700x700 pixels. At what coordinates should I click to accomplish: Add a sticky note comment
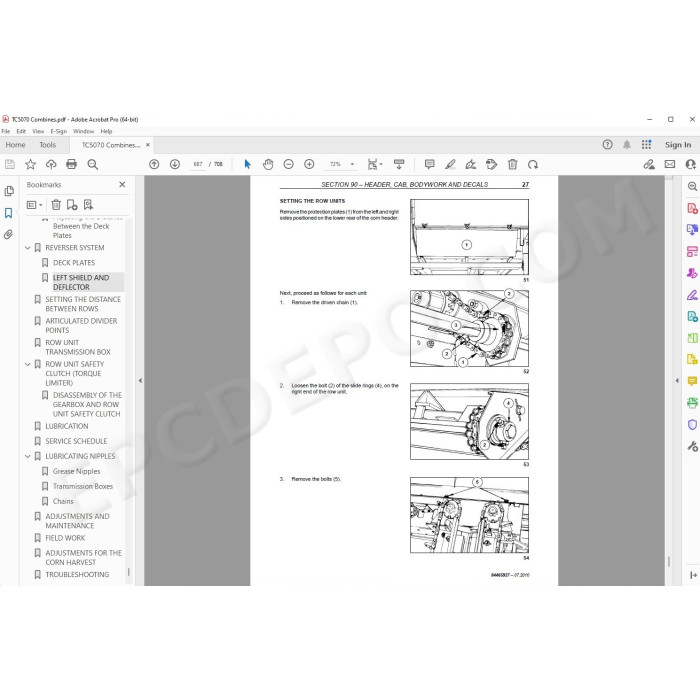coord(429,164)
